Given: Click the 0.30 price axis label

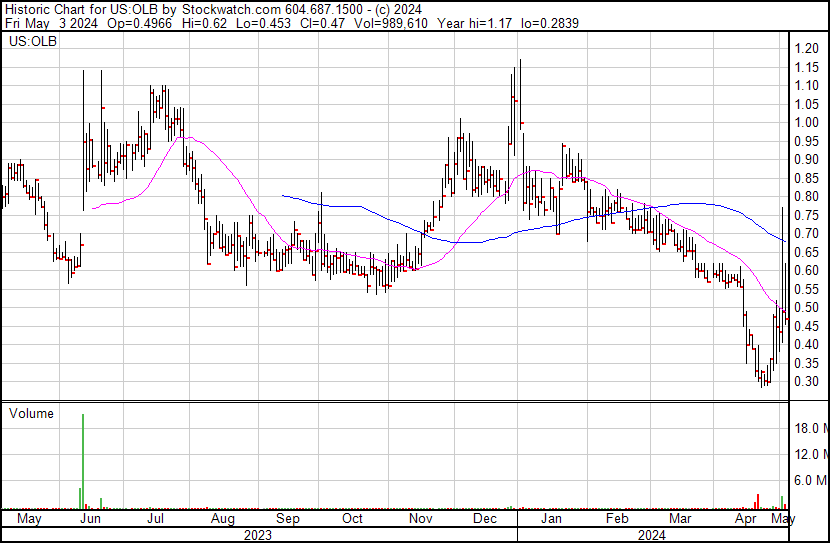Looking at the screenshot, I should tap(806, 381).
